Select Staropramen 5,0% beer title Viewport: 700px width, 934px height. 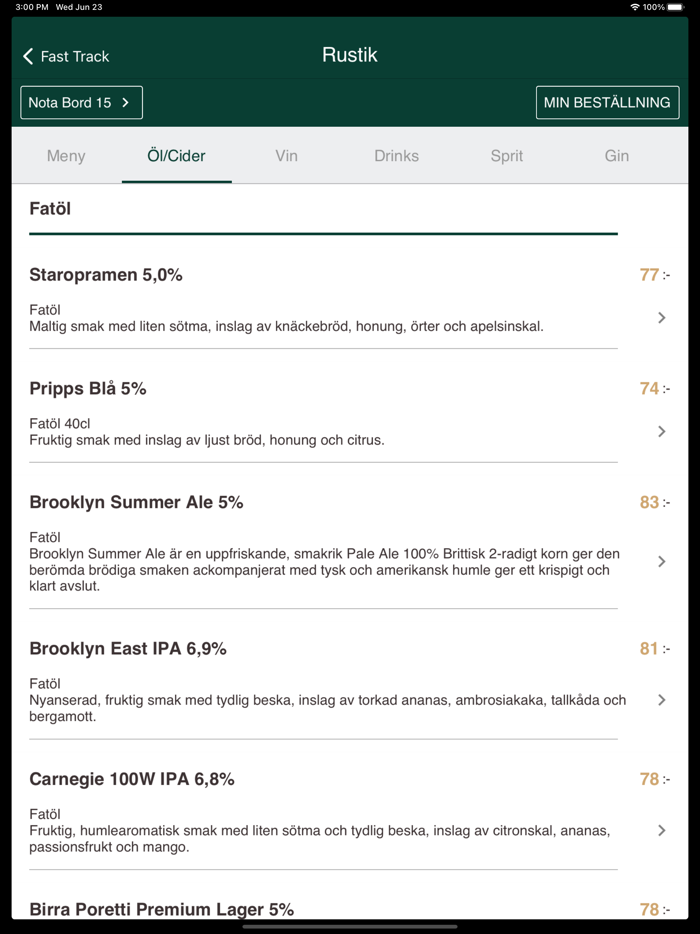[106, 275]
